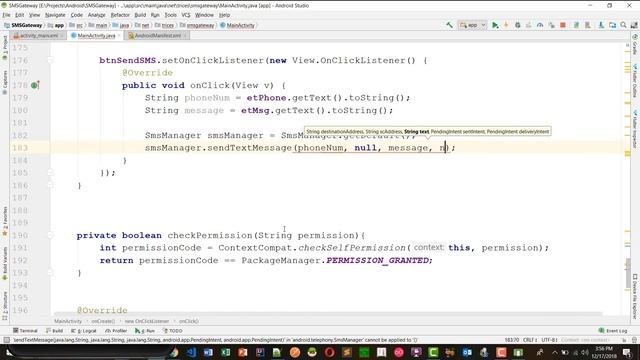Open the Edit menu
The height and width of the screenshot is (360, 640).
20,15
